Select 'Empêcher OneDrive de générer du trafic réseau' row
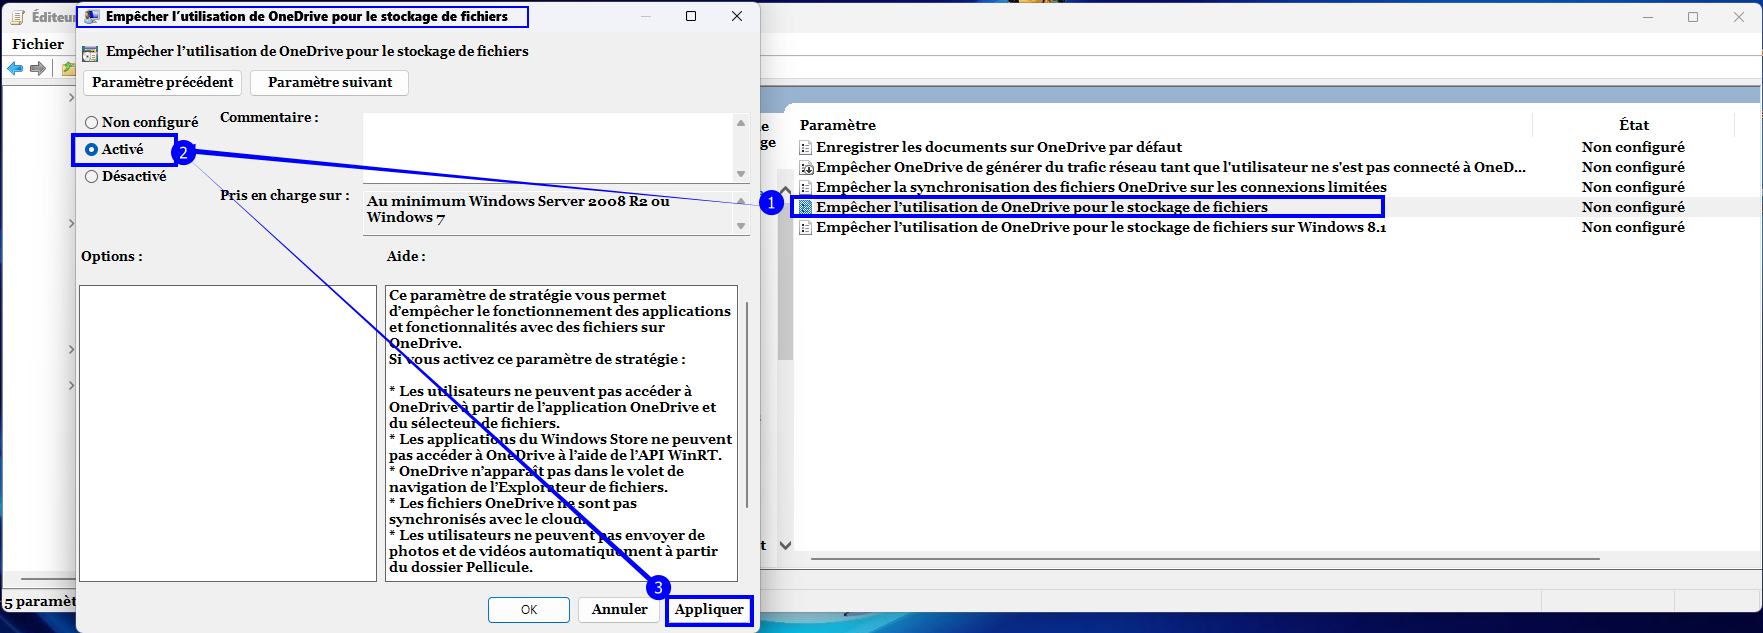Image resolution: width=1763 pixels, height=633 pixels. pyautogui.click(x=1171, y=167)
